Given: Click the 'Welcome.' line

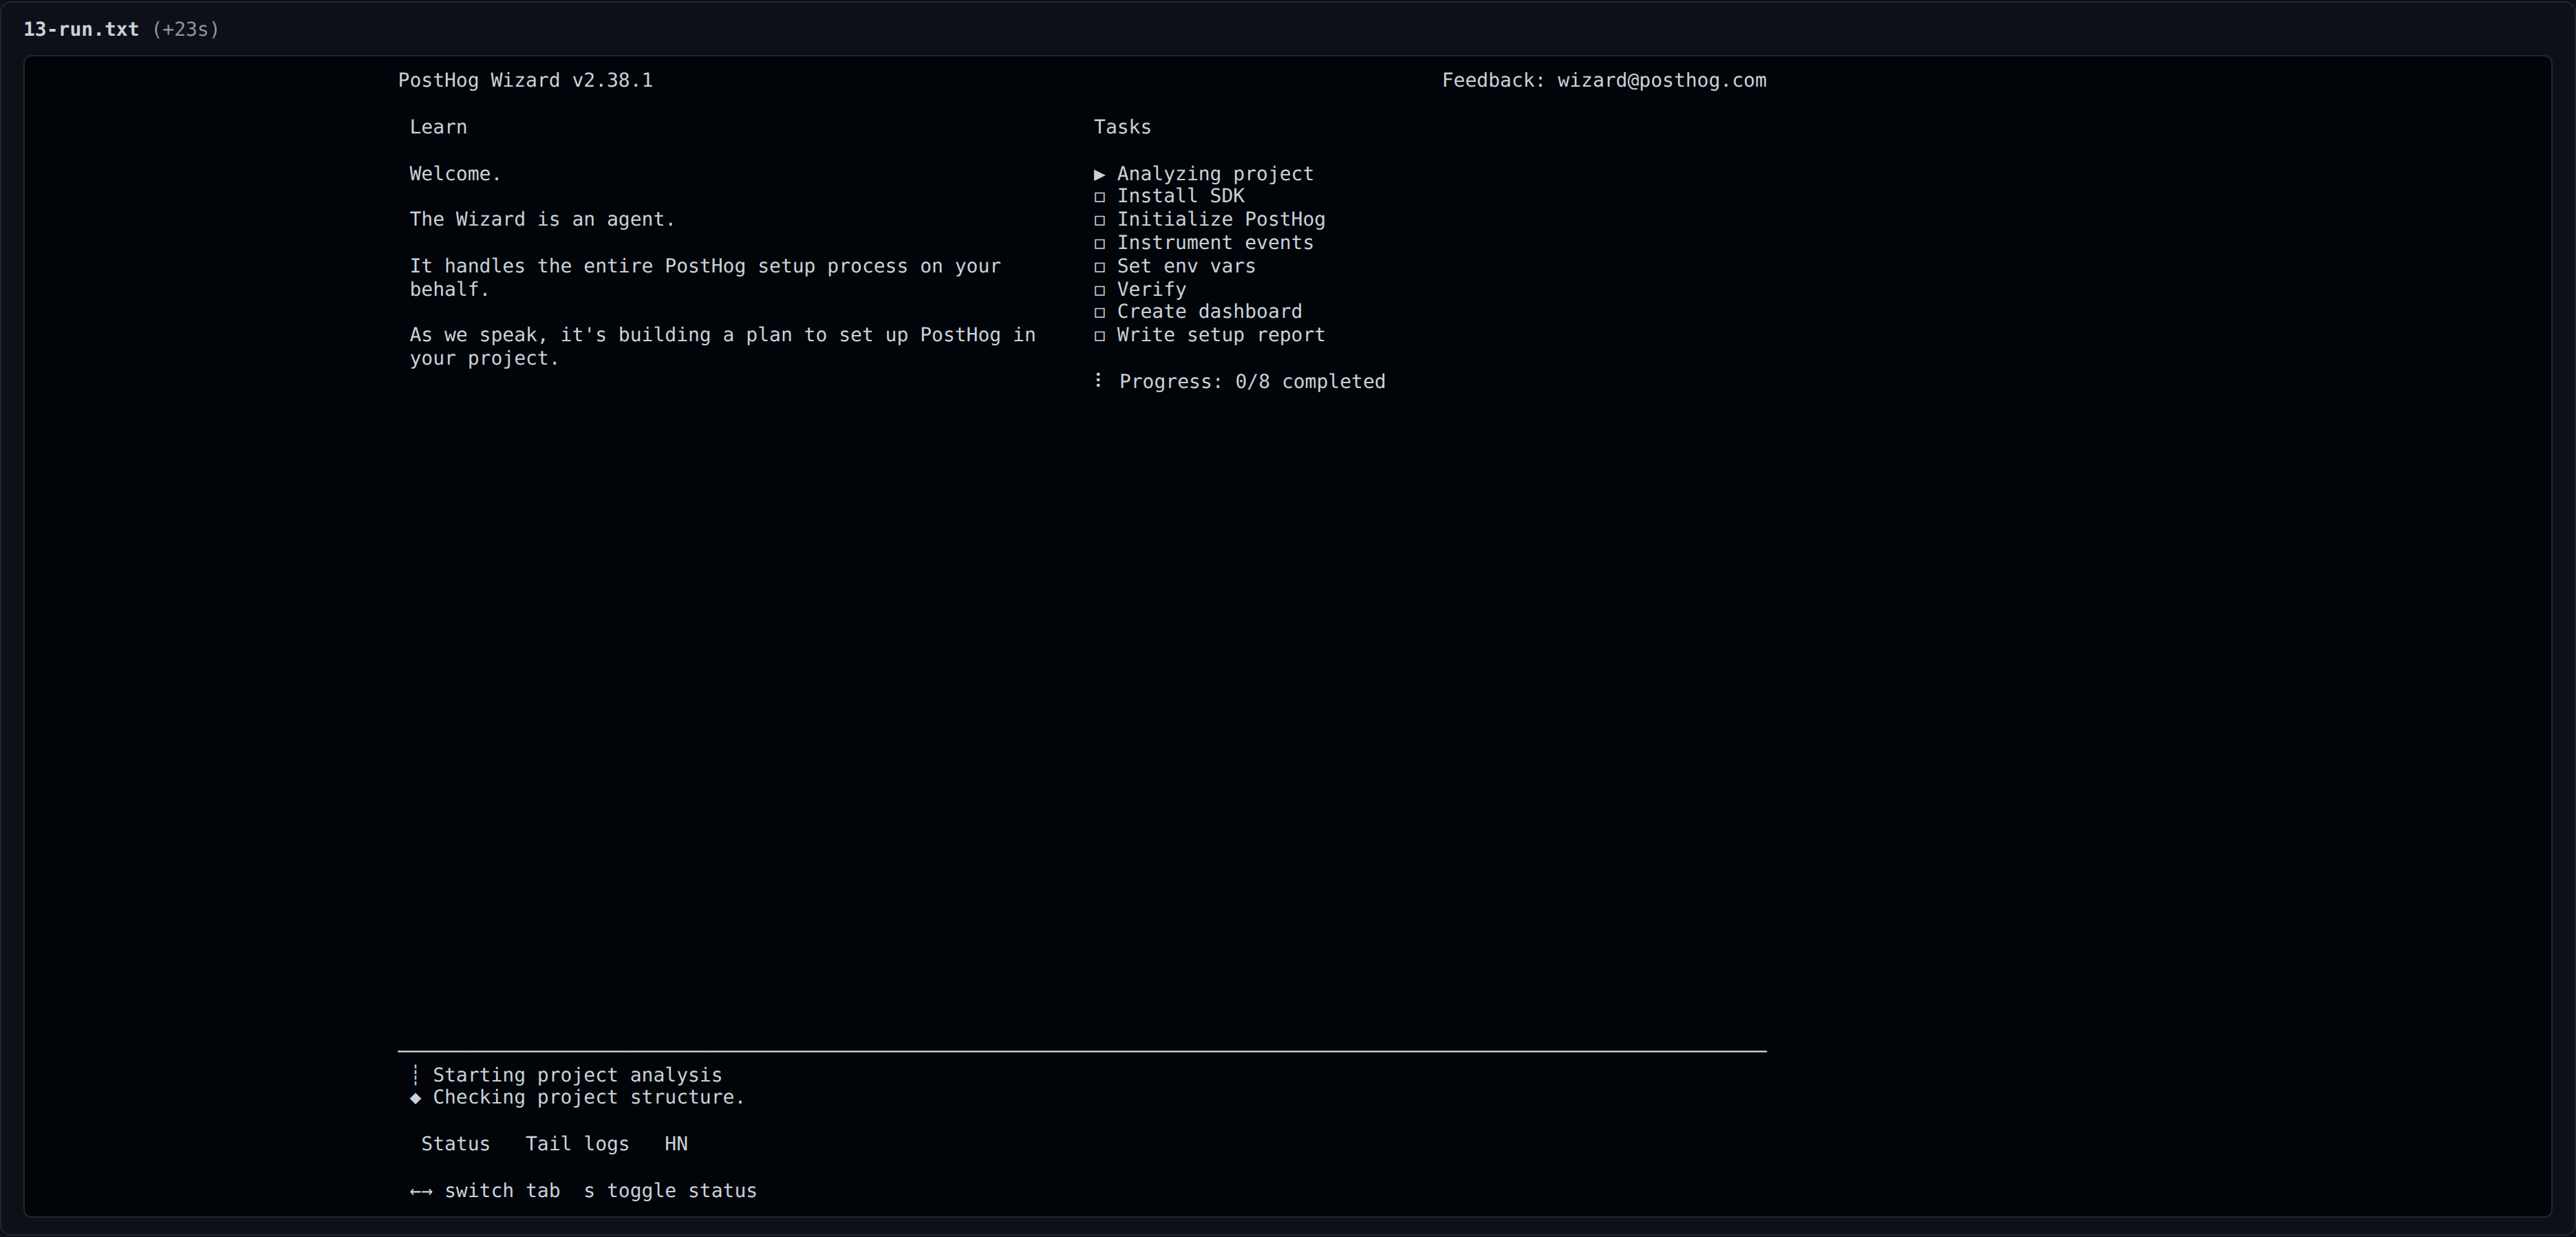Looking at the screenshot, I should coord(455,174).
